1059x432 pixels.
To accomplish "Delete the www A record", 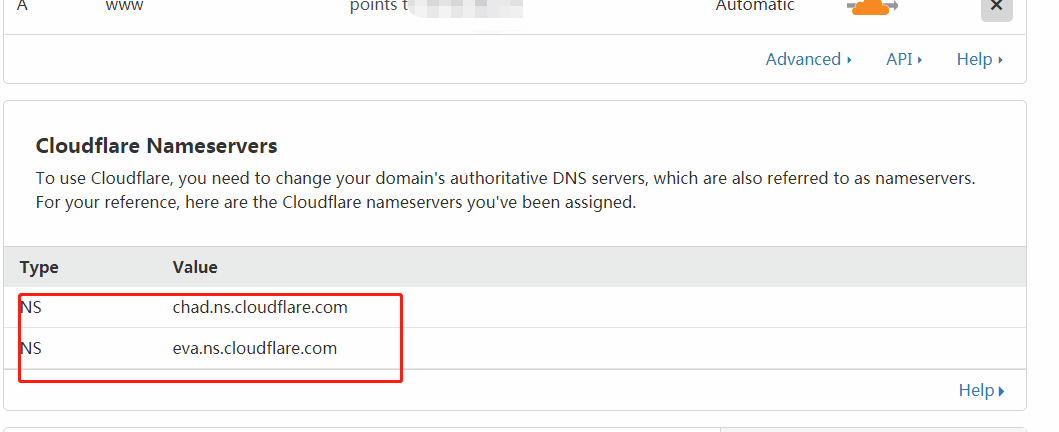I will click(x=996, y=6).
